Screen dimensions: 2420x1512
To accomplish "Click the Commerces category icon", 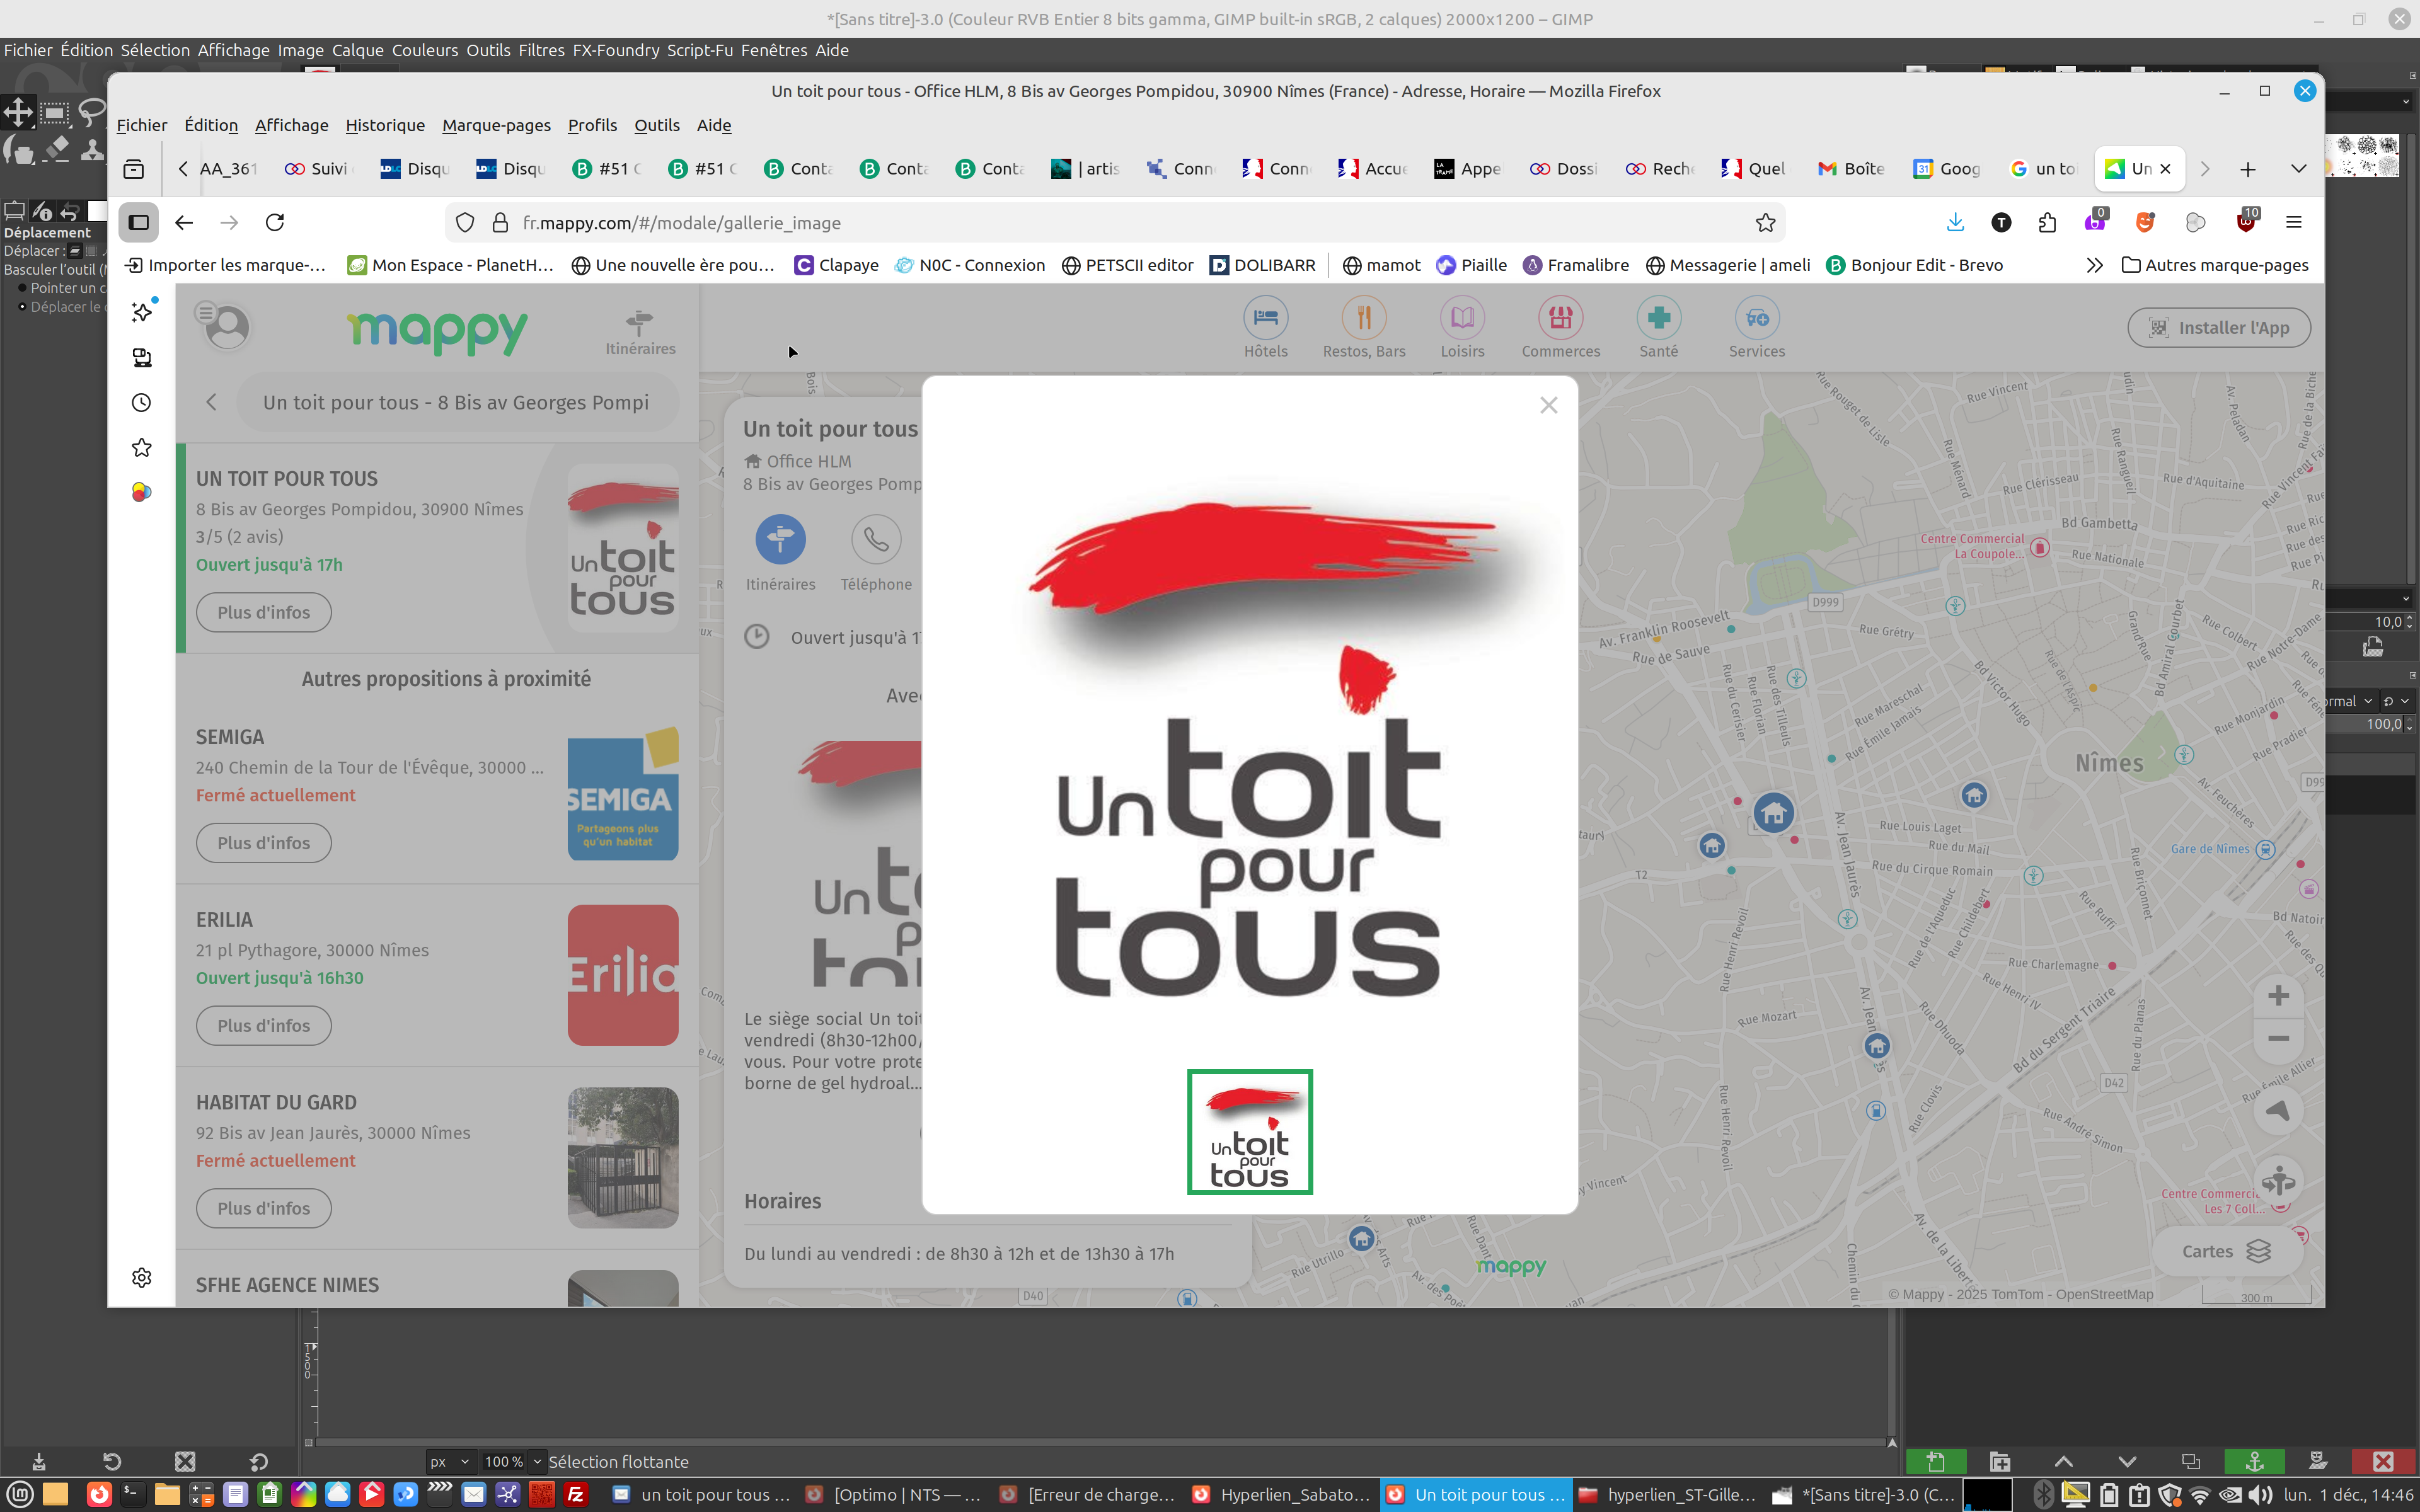I will (x=1560, y=318).
